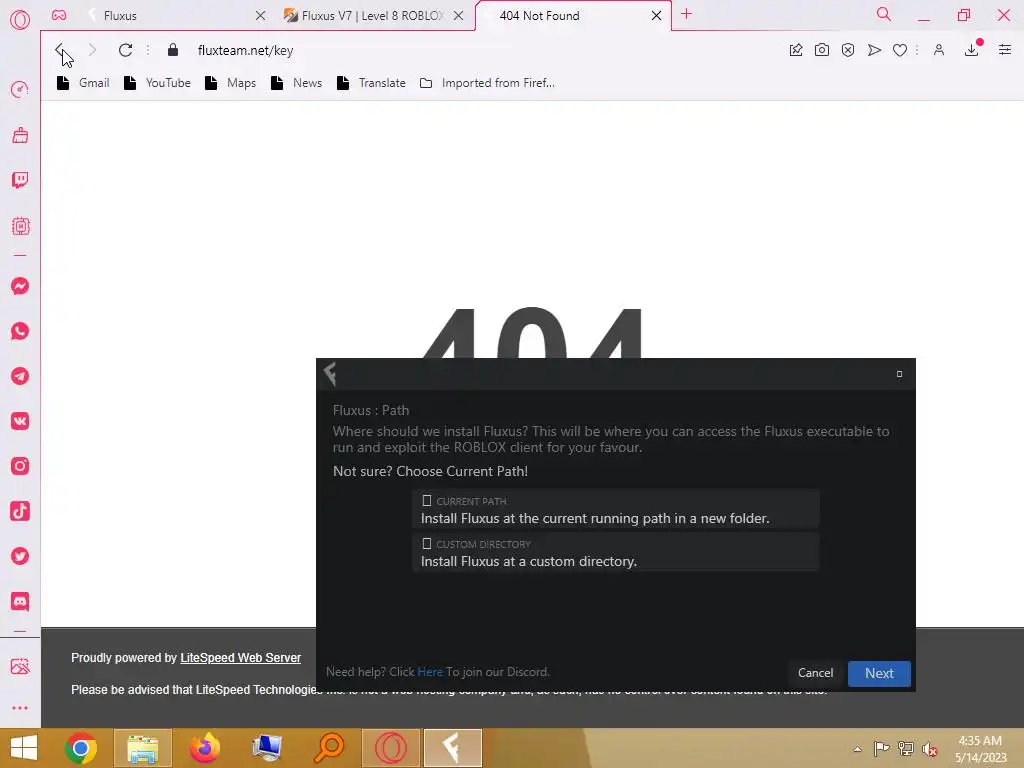Add page to bookmarks heart icon
Viewport: 1024px width, 768px height.
[900, 50]
